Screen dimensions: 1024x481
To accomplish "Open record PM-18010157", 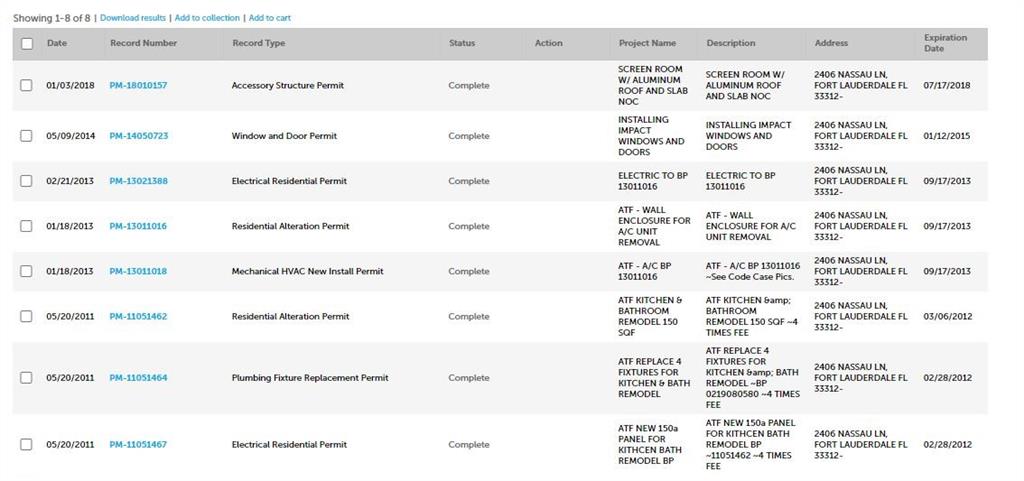I will pos(138,86).
